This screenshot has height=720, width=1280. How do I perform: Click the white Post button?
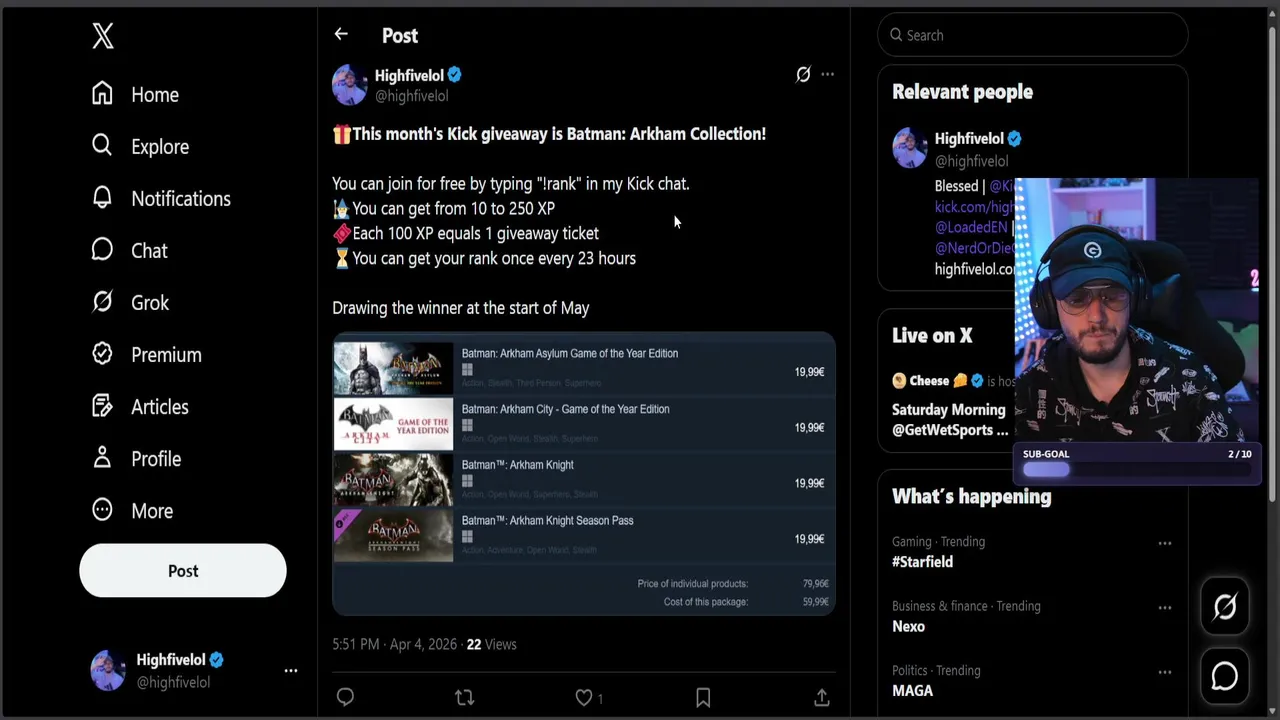(x=183, y=571)
